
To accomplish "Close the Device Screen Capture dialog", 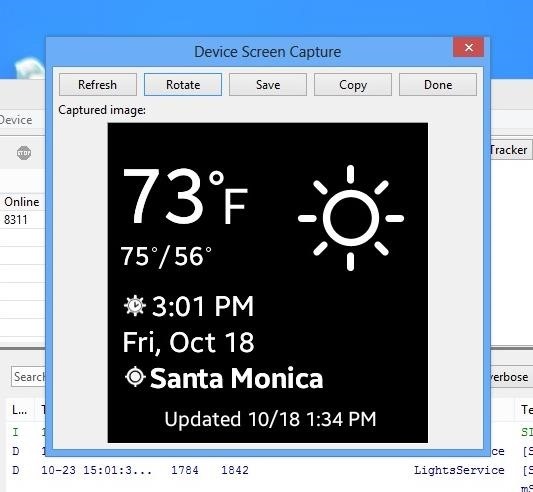I will coord(468,47).
